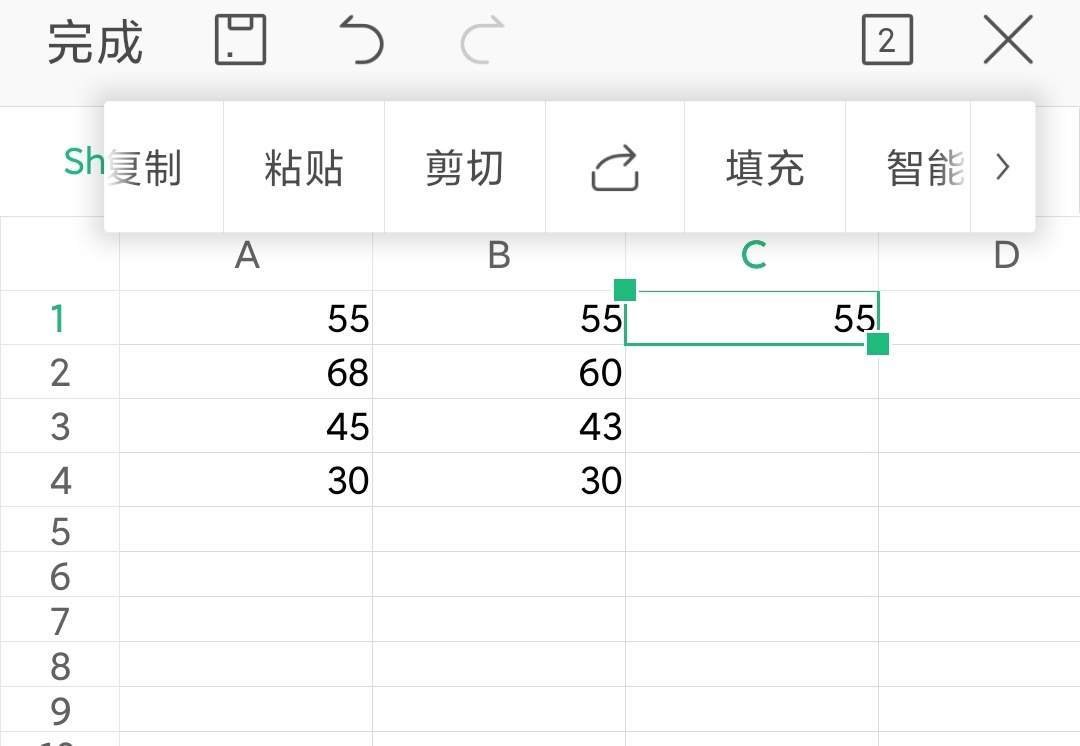1080x746 pixels.
Task: Select row 6 header
Action: (60, 574)
